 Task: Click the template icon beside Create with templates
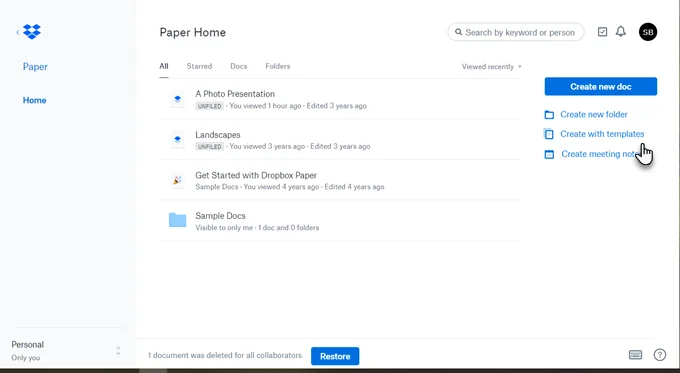pos(549,134)
